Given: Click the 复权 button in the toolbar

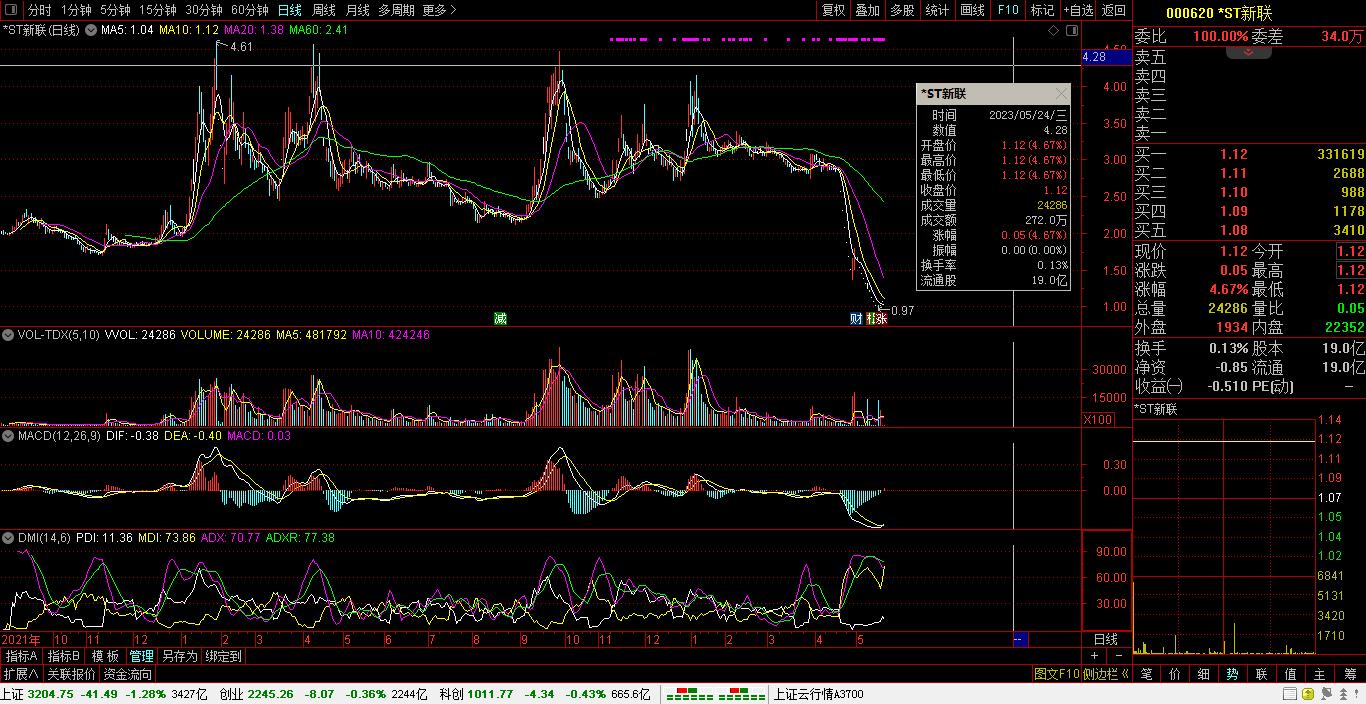Looking at the screenshot, I should point(833,10).
